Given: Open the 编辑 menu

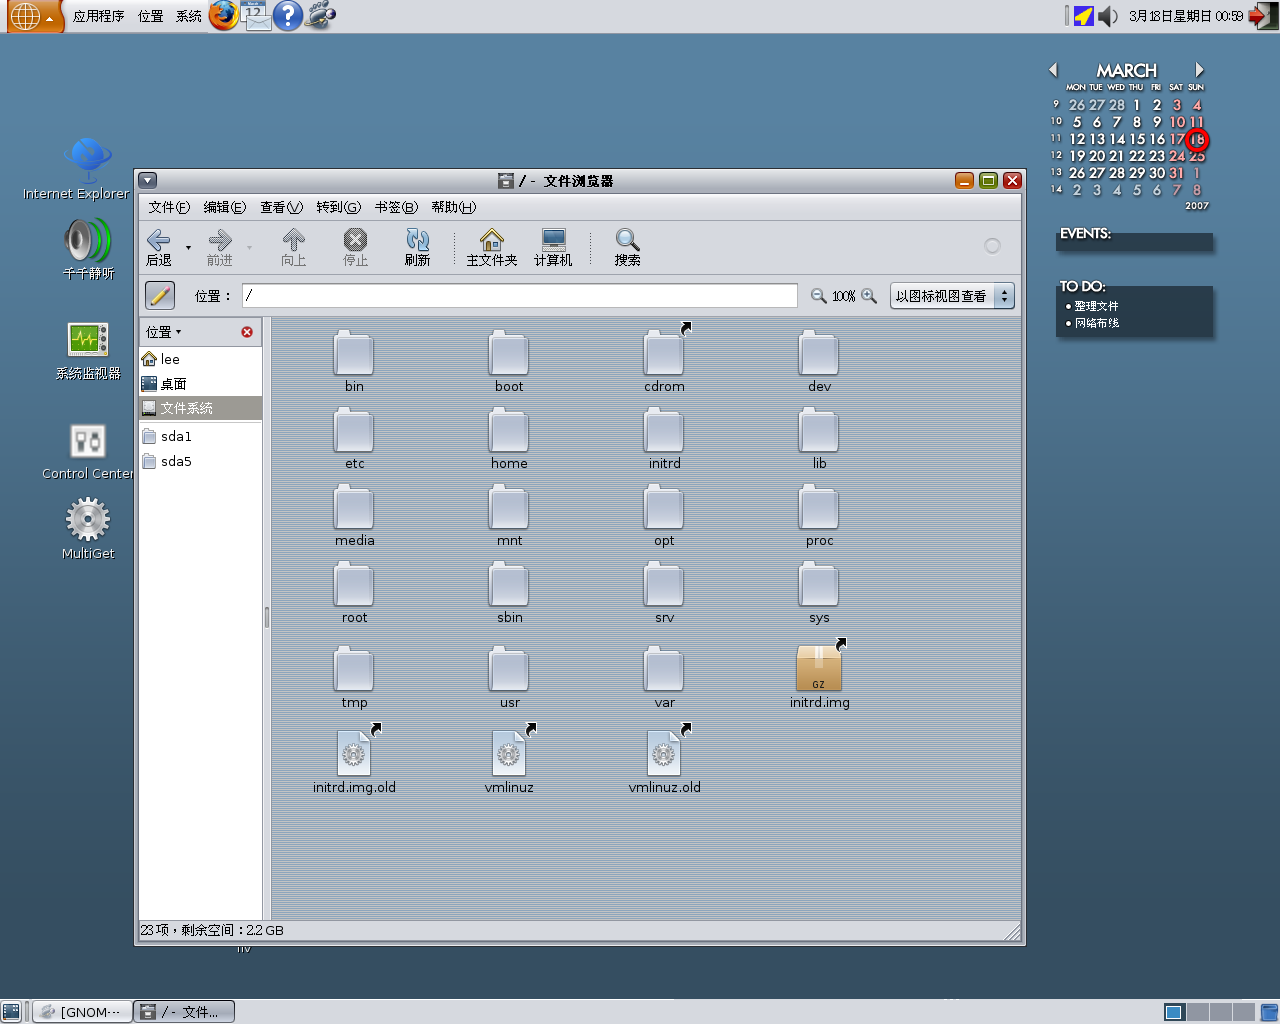Looking at the screenshot, I should pos(224,207).
